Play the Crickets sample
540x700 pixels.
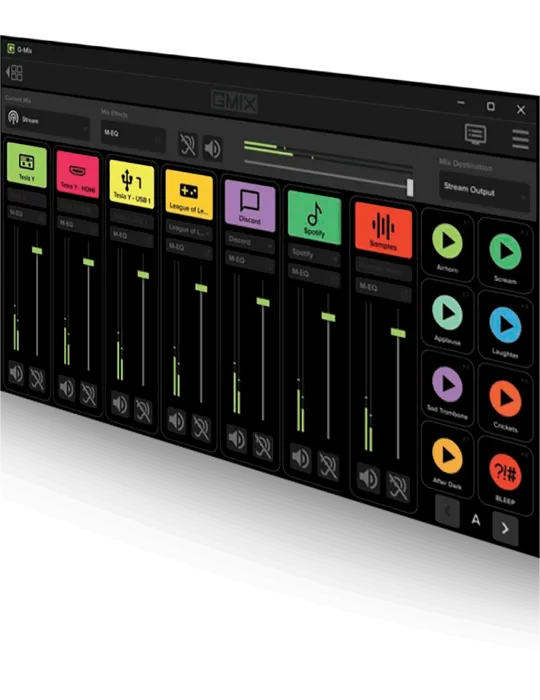[x=505, y=401]
